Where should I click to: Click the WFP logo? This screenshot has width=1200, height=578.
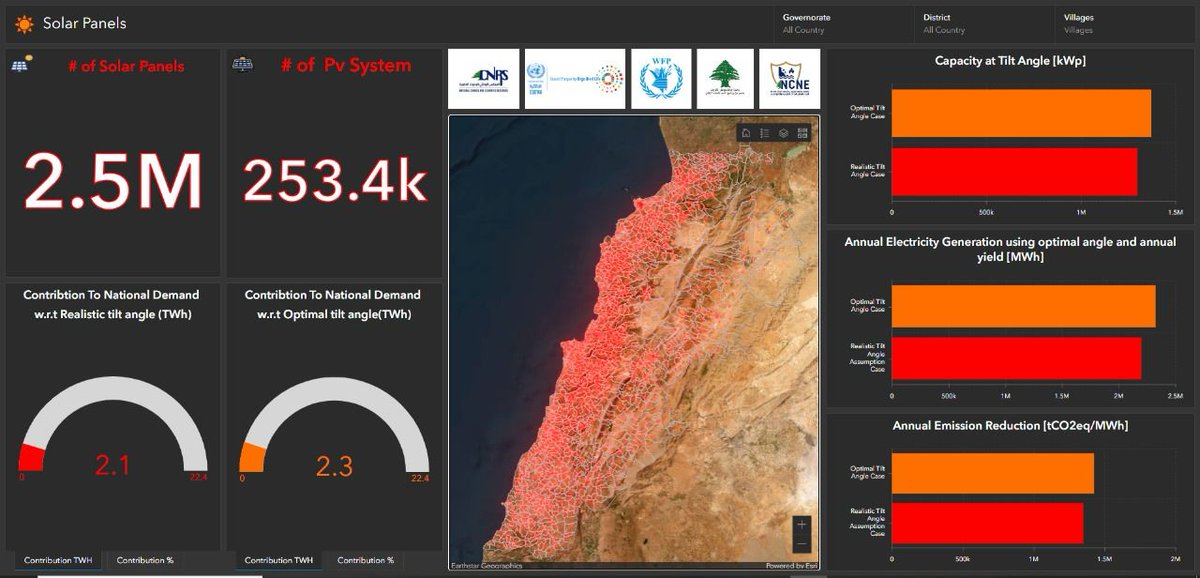tap(661, 78)
